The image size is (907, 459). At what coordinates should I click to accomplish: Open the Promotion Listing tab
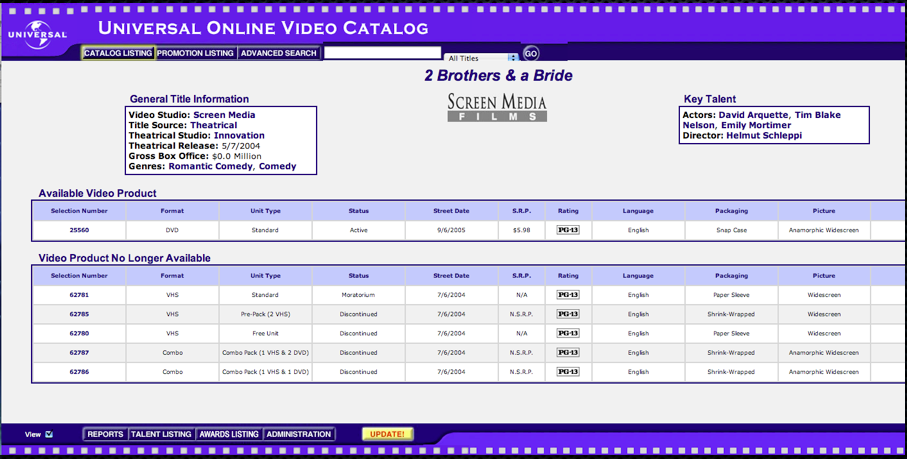click(196, 53)
